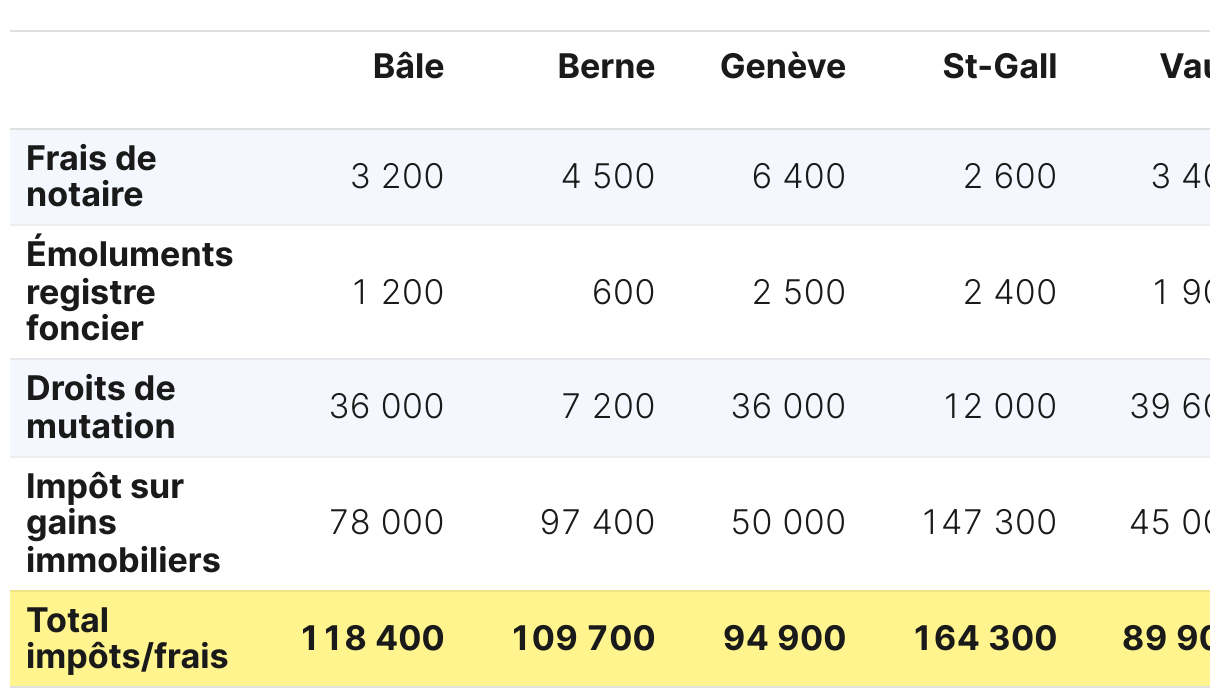Screen dimensions: 1220x698
Task: Select the Berne column header
Action: click(606, 67)
